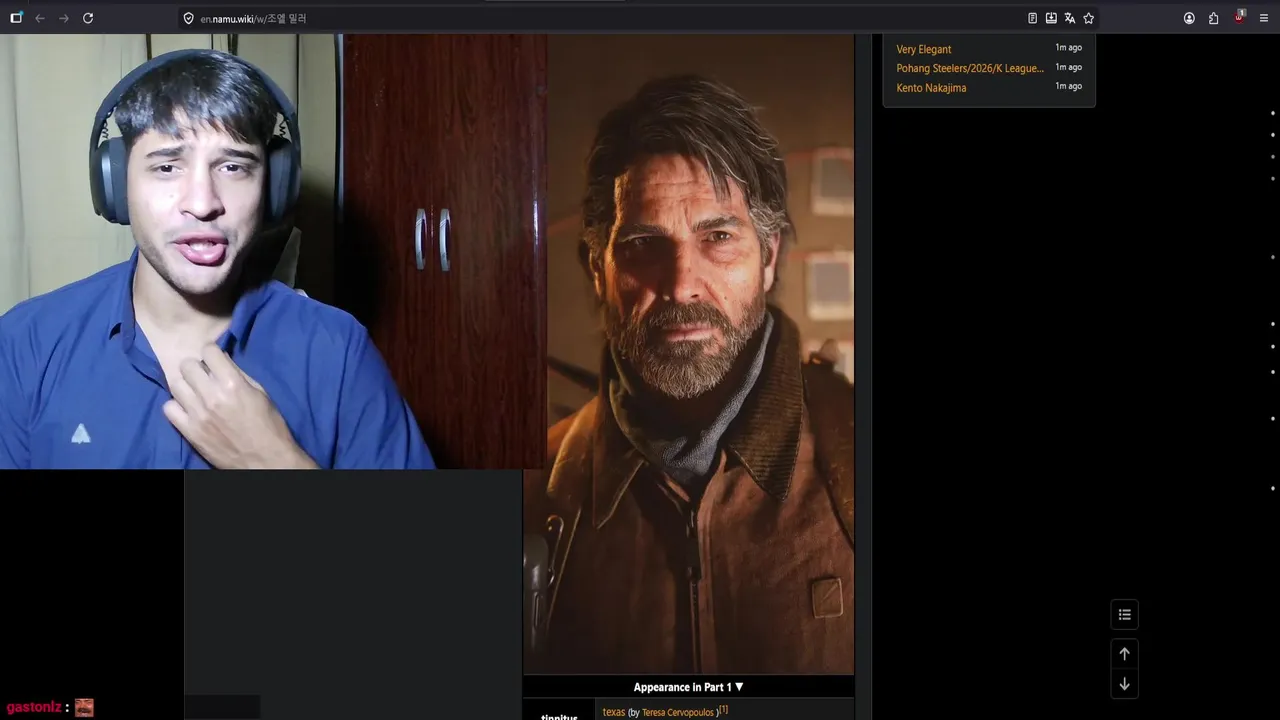Go forward using the browser forward arrow
Image resolution: width=1280 pixels, height=720 pixels.
tap(64, 18)
